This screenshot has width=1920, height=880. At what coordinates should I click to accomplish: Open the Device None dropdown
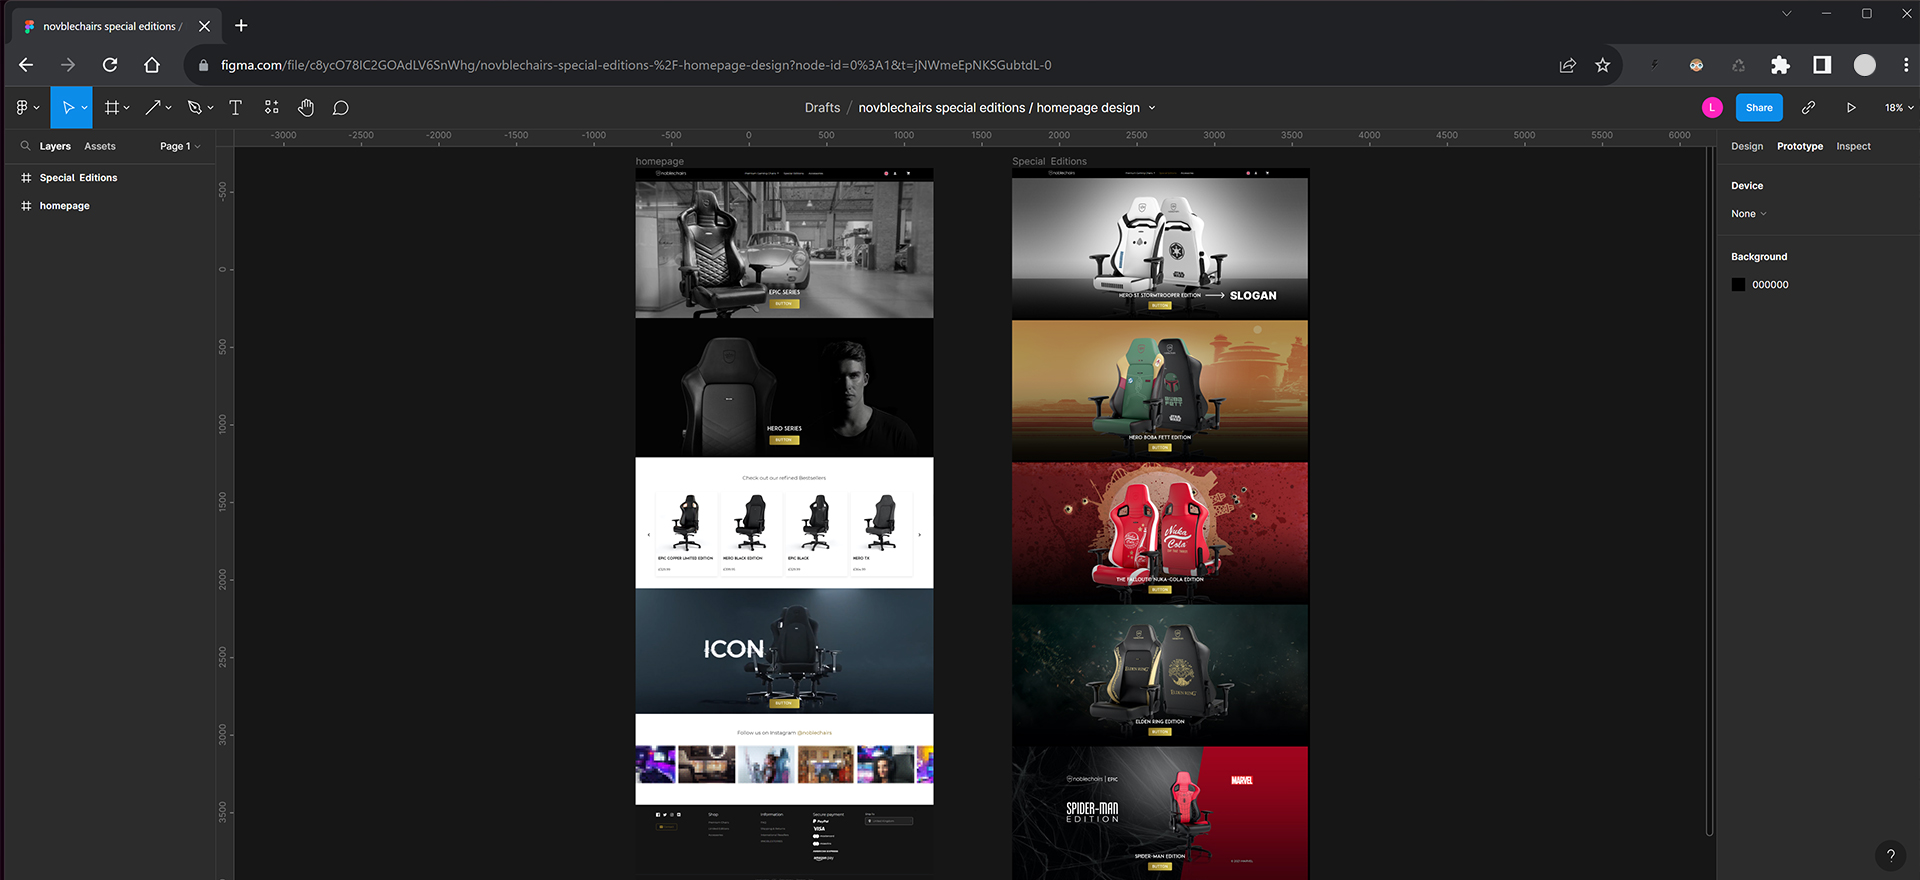[x=1749, y=214]
